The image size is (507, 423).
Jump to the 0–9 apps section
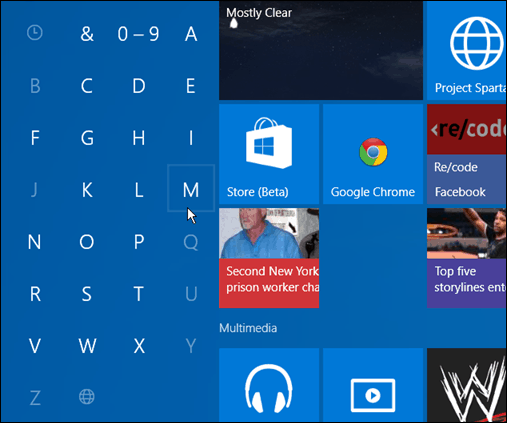[138, 34]
